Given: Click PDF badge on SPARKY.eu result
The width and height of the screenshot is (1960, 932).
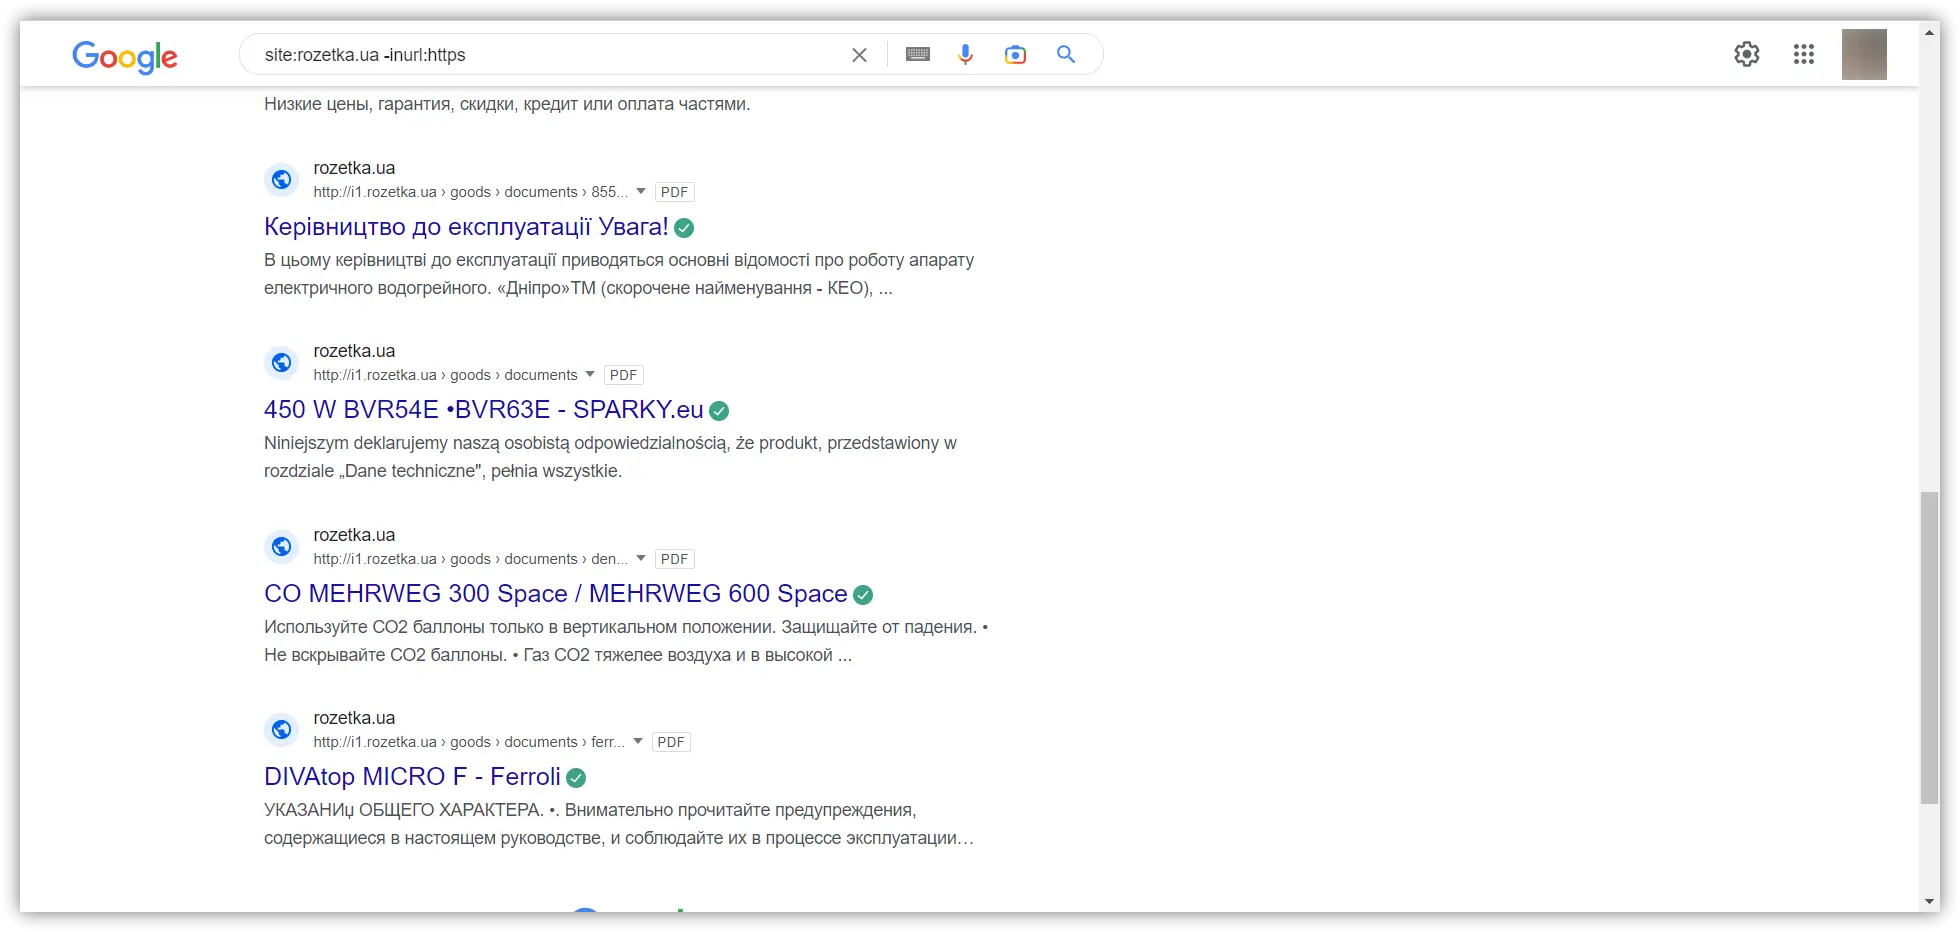Looking at the screenshot, I should (x=624, y=375).
